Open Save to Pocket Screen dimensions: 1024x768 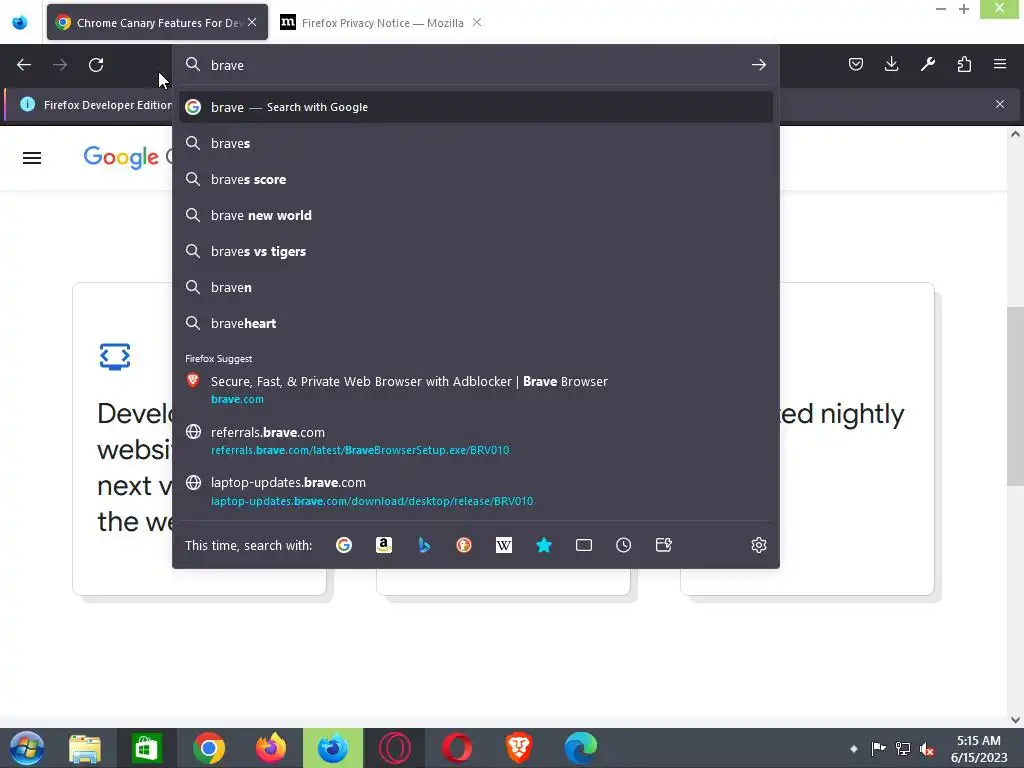tap(856, 64)
